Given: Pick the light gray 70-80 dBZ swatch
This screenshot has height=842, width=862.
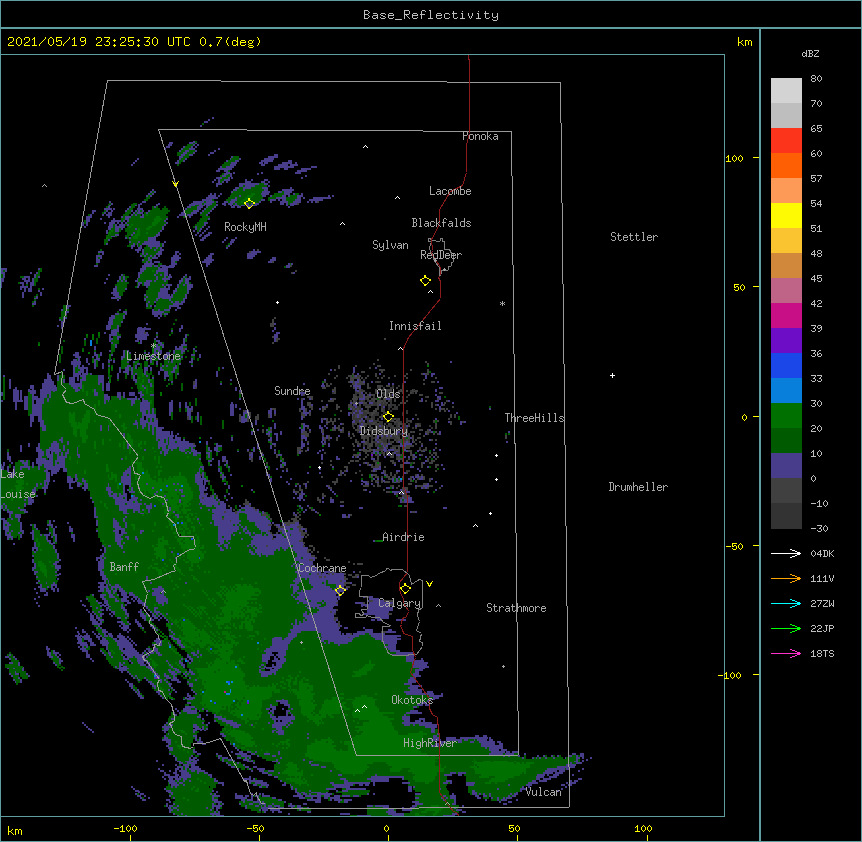Looking at the screenshot, I should click(x=786, y=91).
